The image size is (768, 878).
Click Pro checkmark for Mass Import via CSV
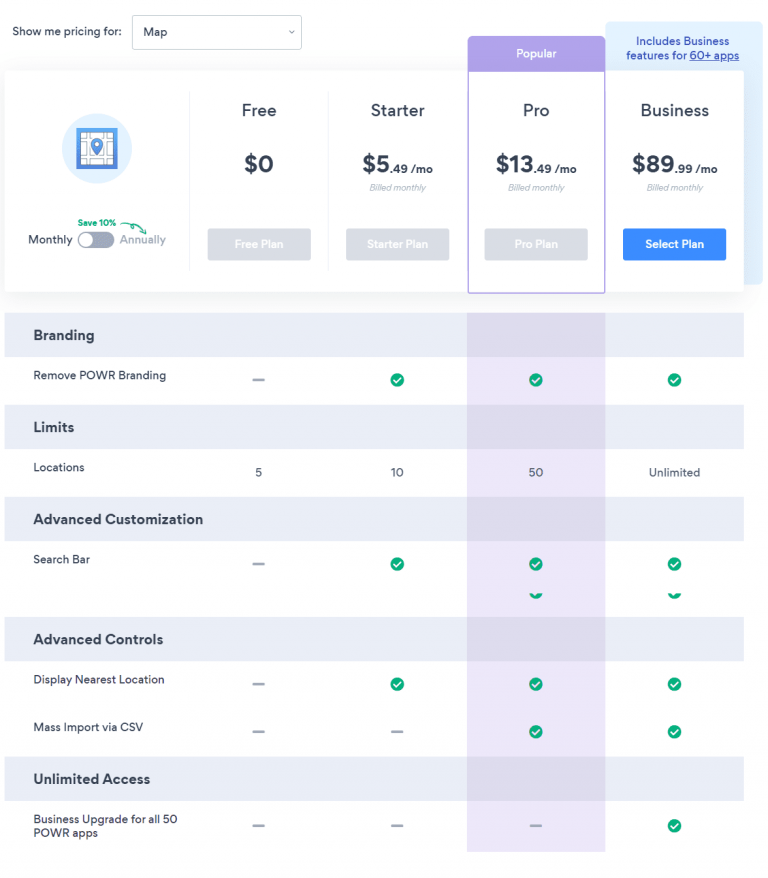point(536,732)
